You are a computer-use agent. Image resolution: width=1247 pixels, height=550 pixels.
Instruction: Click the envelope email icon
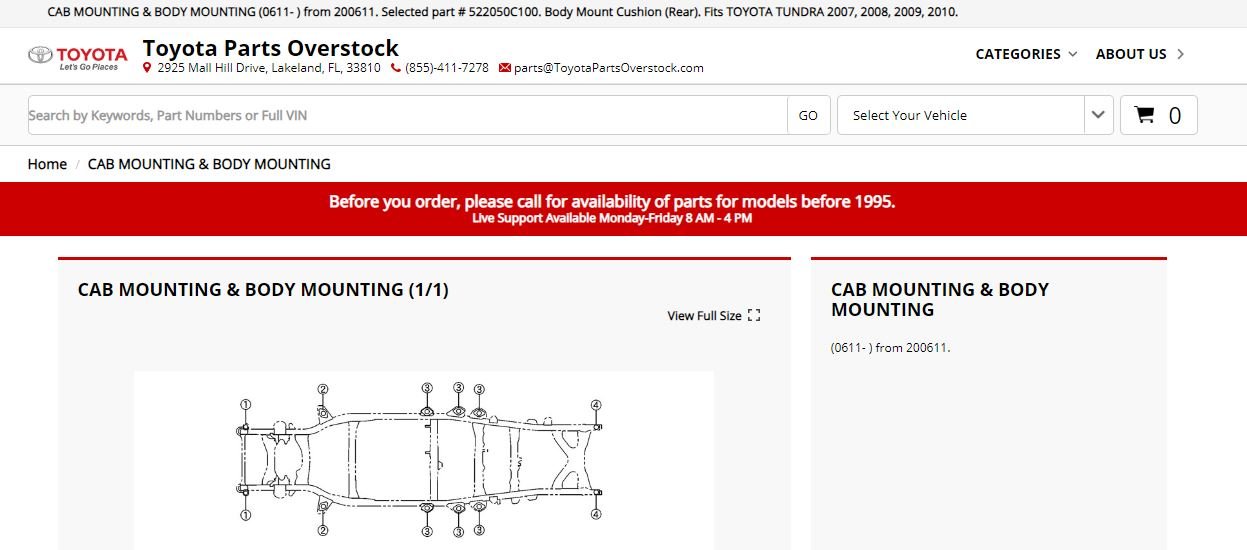click(x=504, y=68)
